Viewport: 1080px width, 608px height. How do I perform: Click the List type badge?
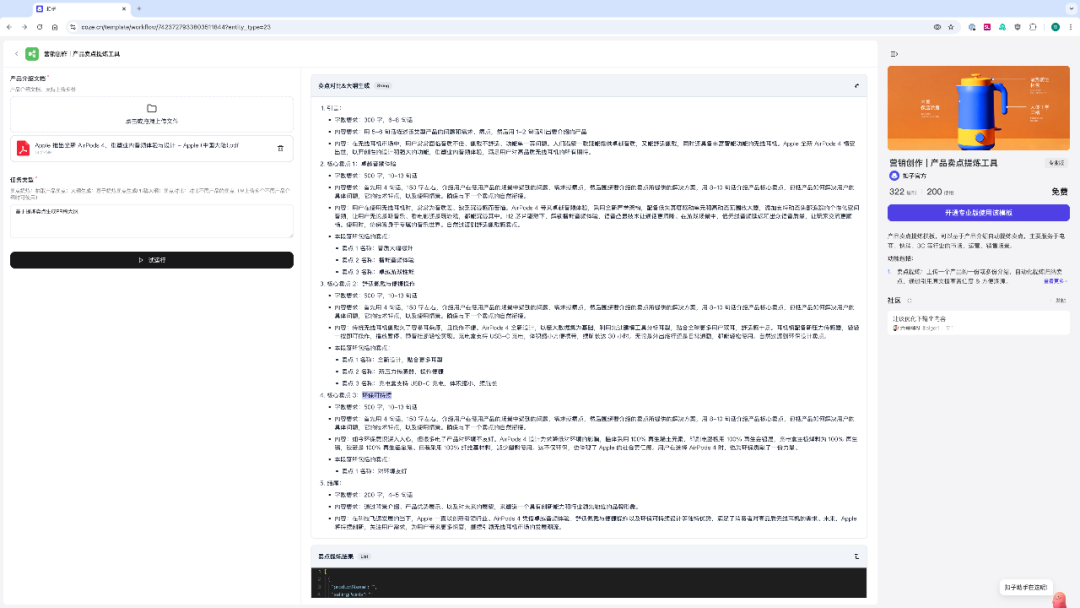(364, 556)
